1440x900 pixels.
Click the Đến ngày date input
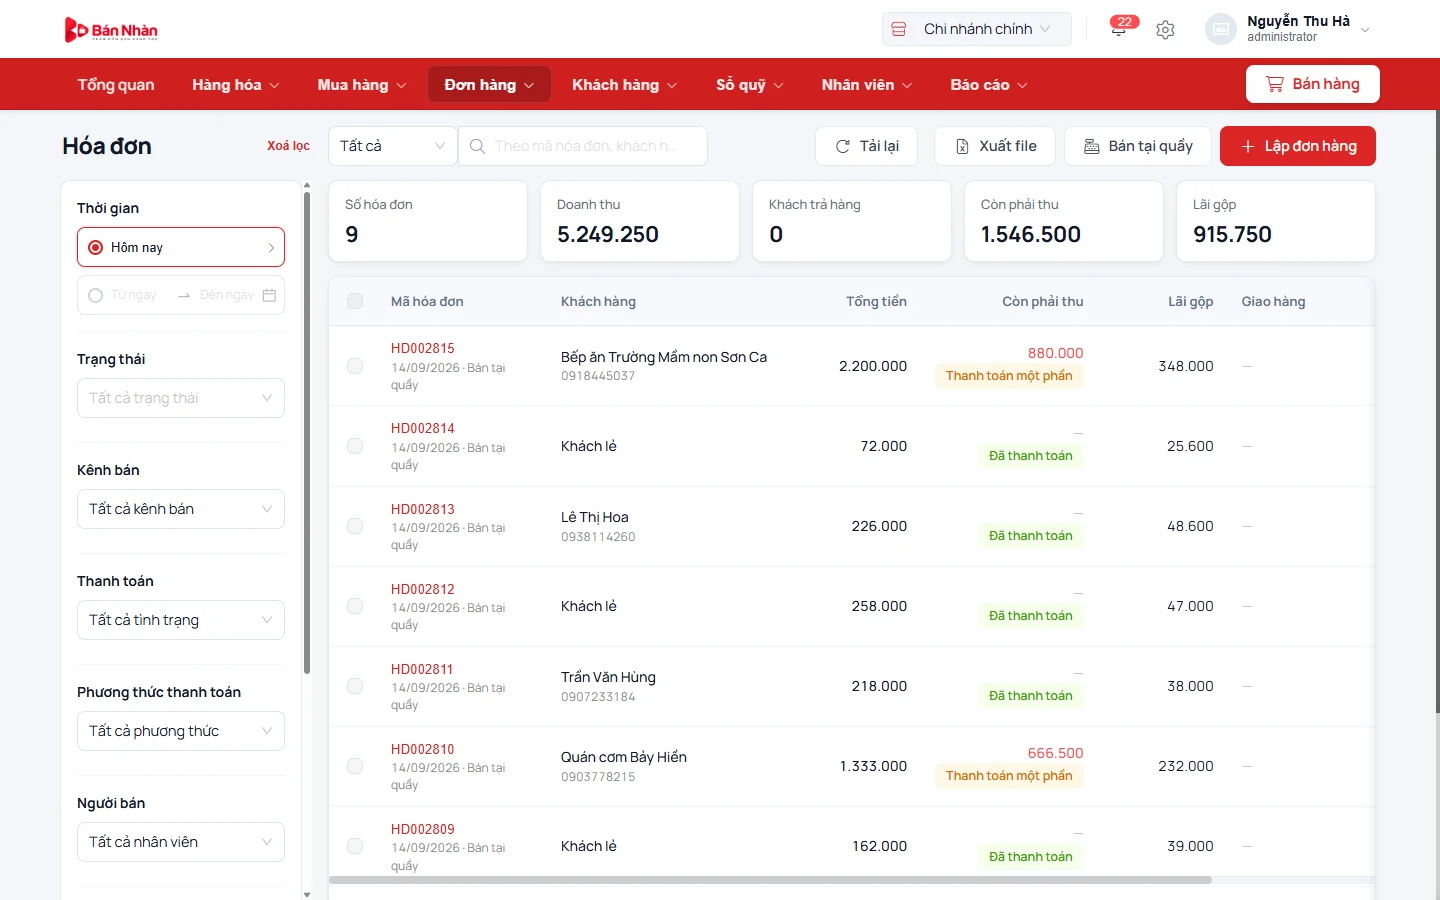[x=226, y=295]
